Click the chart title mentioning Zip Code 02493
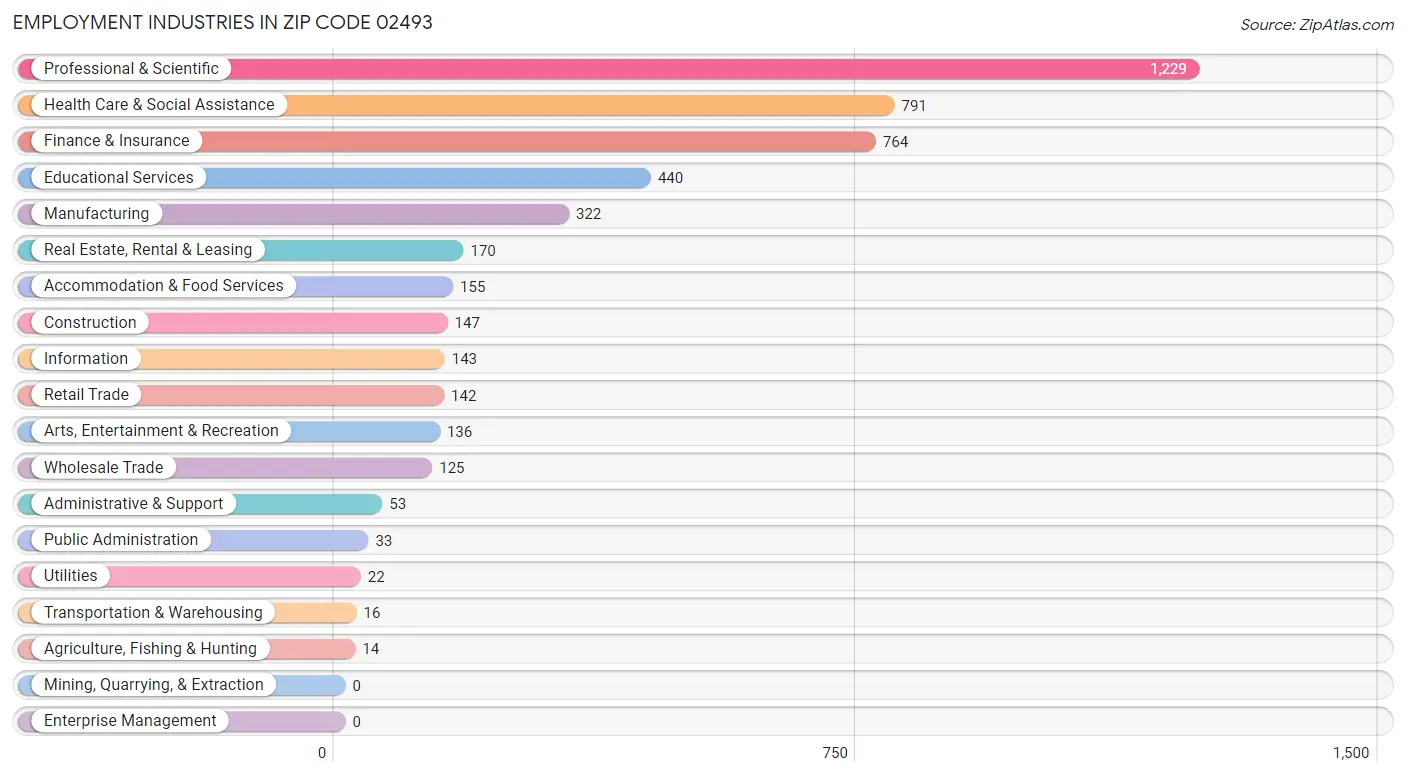 223,23
